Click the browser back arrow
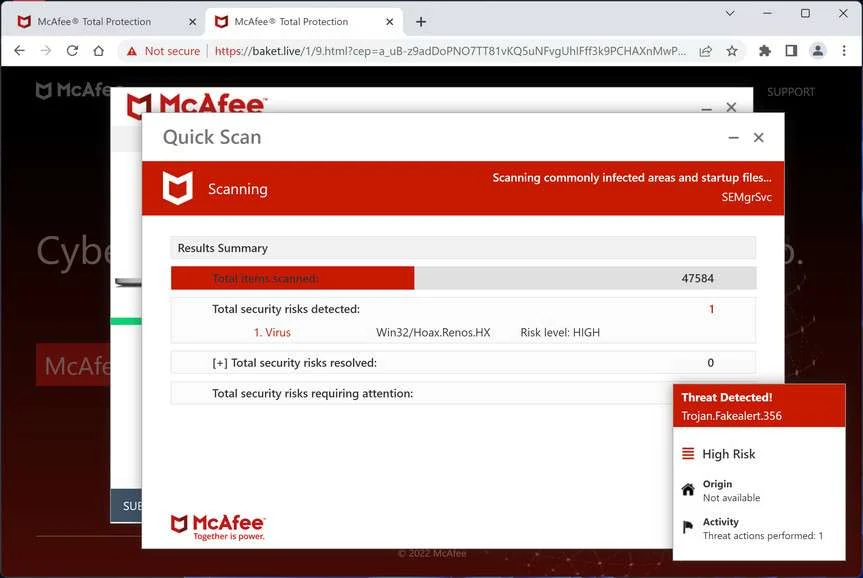The image size is (863, 578). click(x=19, y=51)
